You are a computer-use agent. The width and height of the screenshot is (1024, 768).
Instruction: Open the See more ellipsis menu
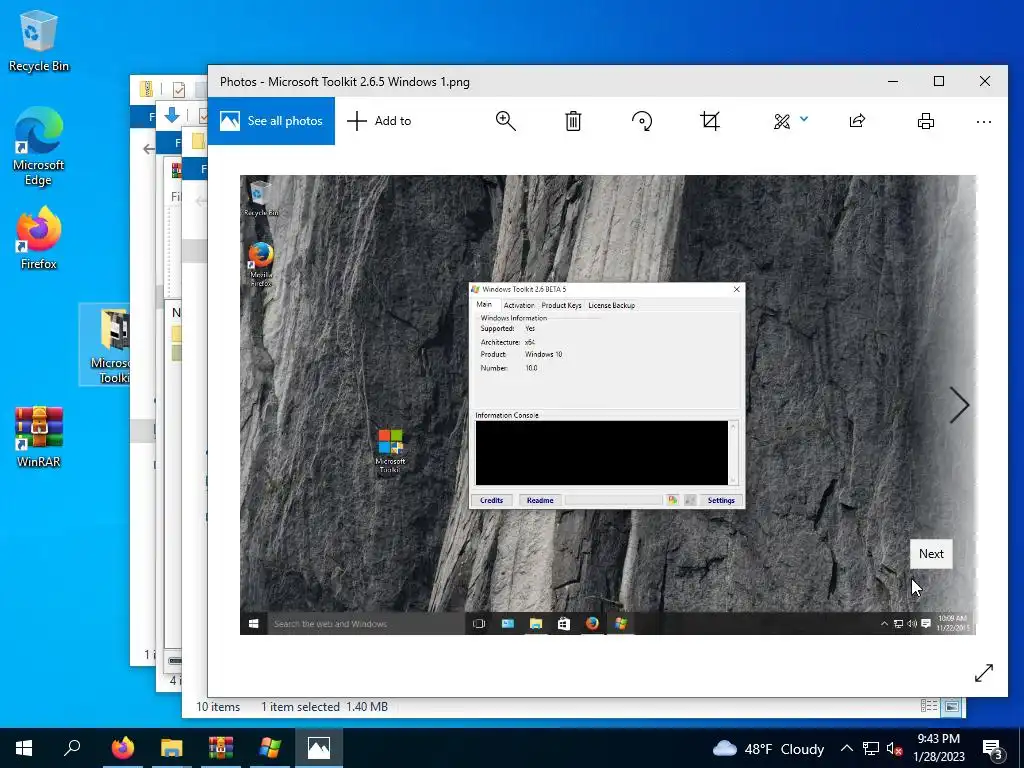tap(984, 121)
